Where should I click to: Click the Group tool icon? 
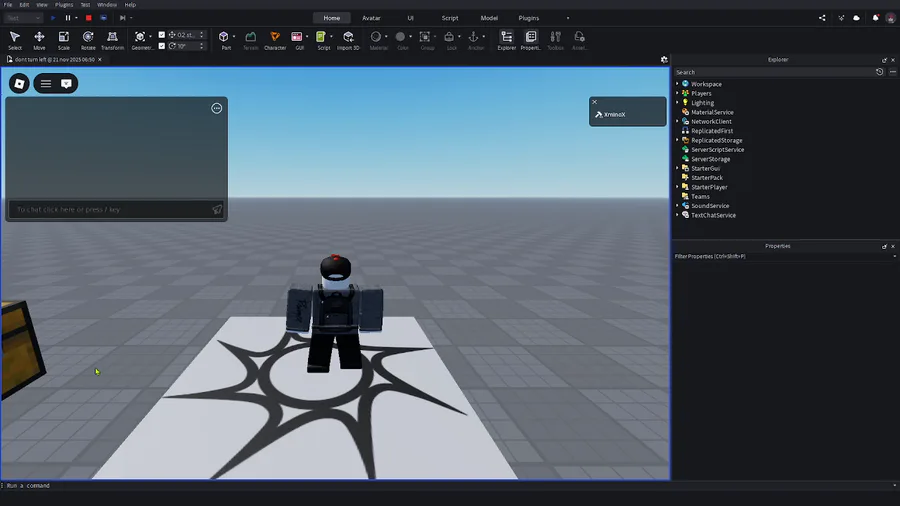tap(425, 37)
